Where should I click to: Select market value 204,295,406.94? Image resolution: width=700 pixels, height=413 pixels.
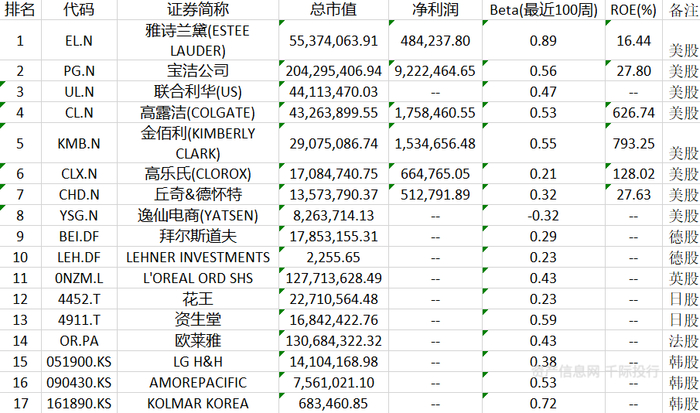coord(333,71)
